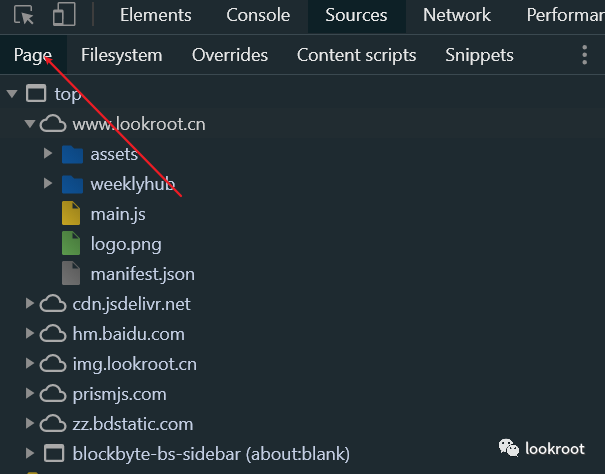
Task: Expand the prismjs.com domain arrow
Action: pyautogui.click(x=30, y=393)
